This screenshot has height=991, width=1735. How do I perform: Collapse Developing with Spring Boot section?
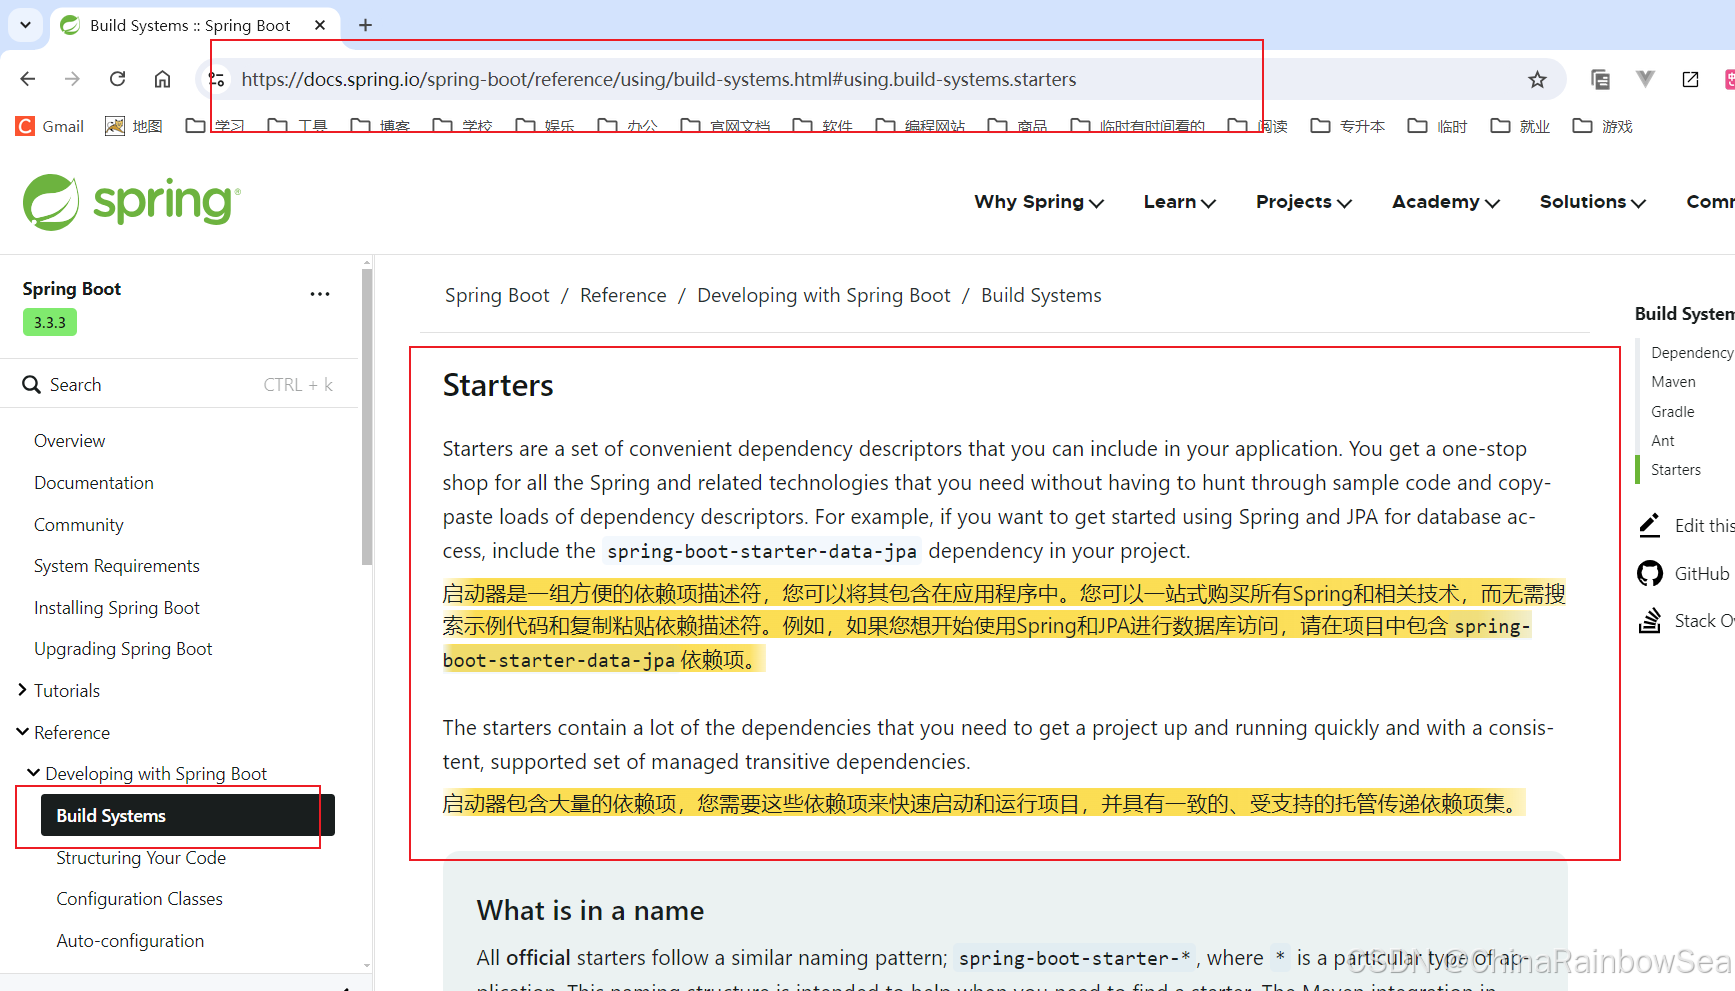point(34,773)
